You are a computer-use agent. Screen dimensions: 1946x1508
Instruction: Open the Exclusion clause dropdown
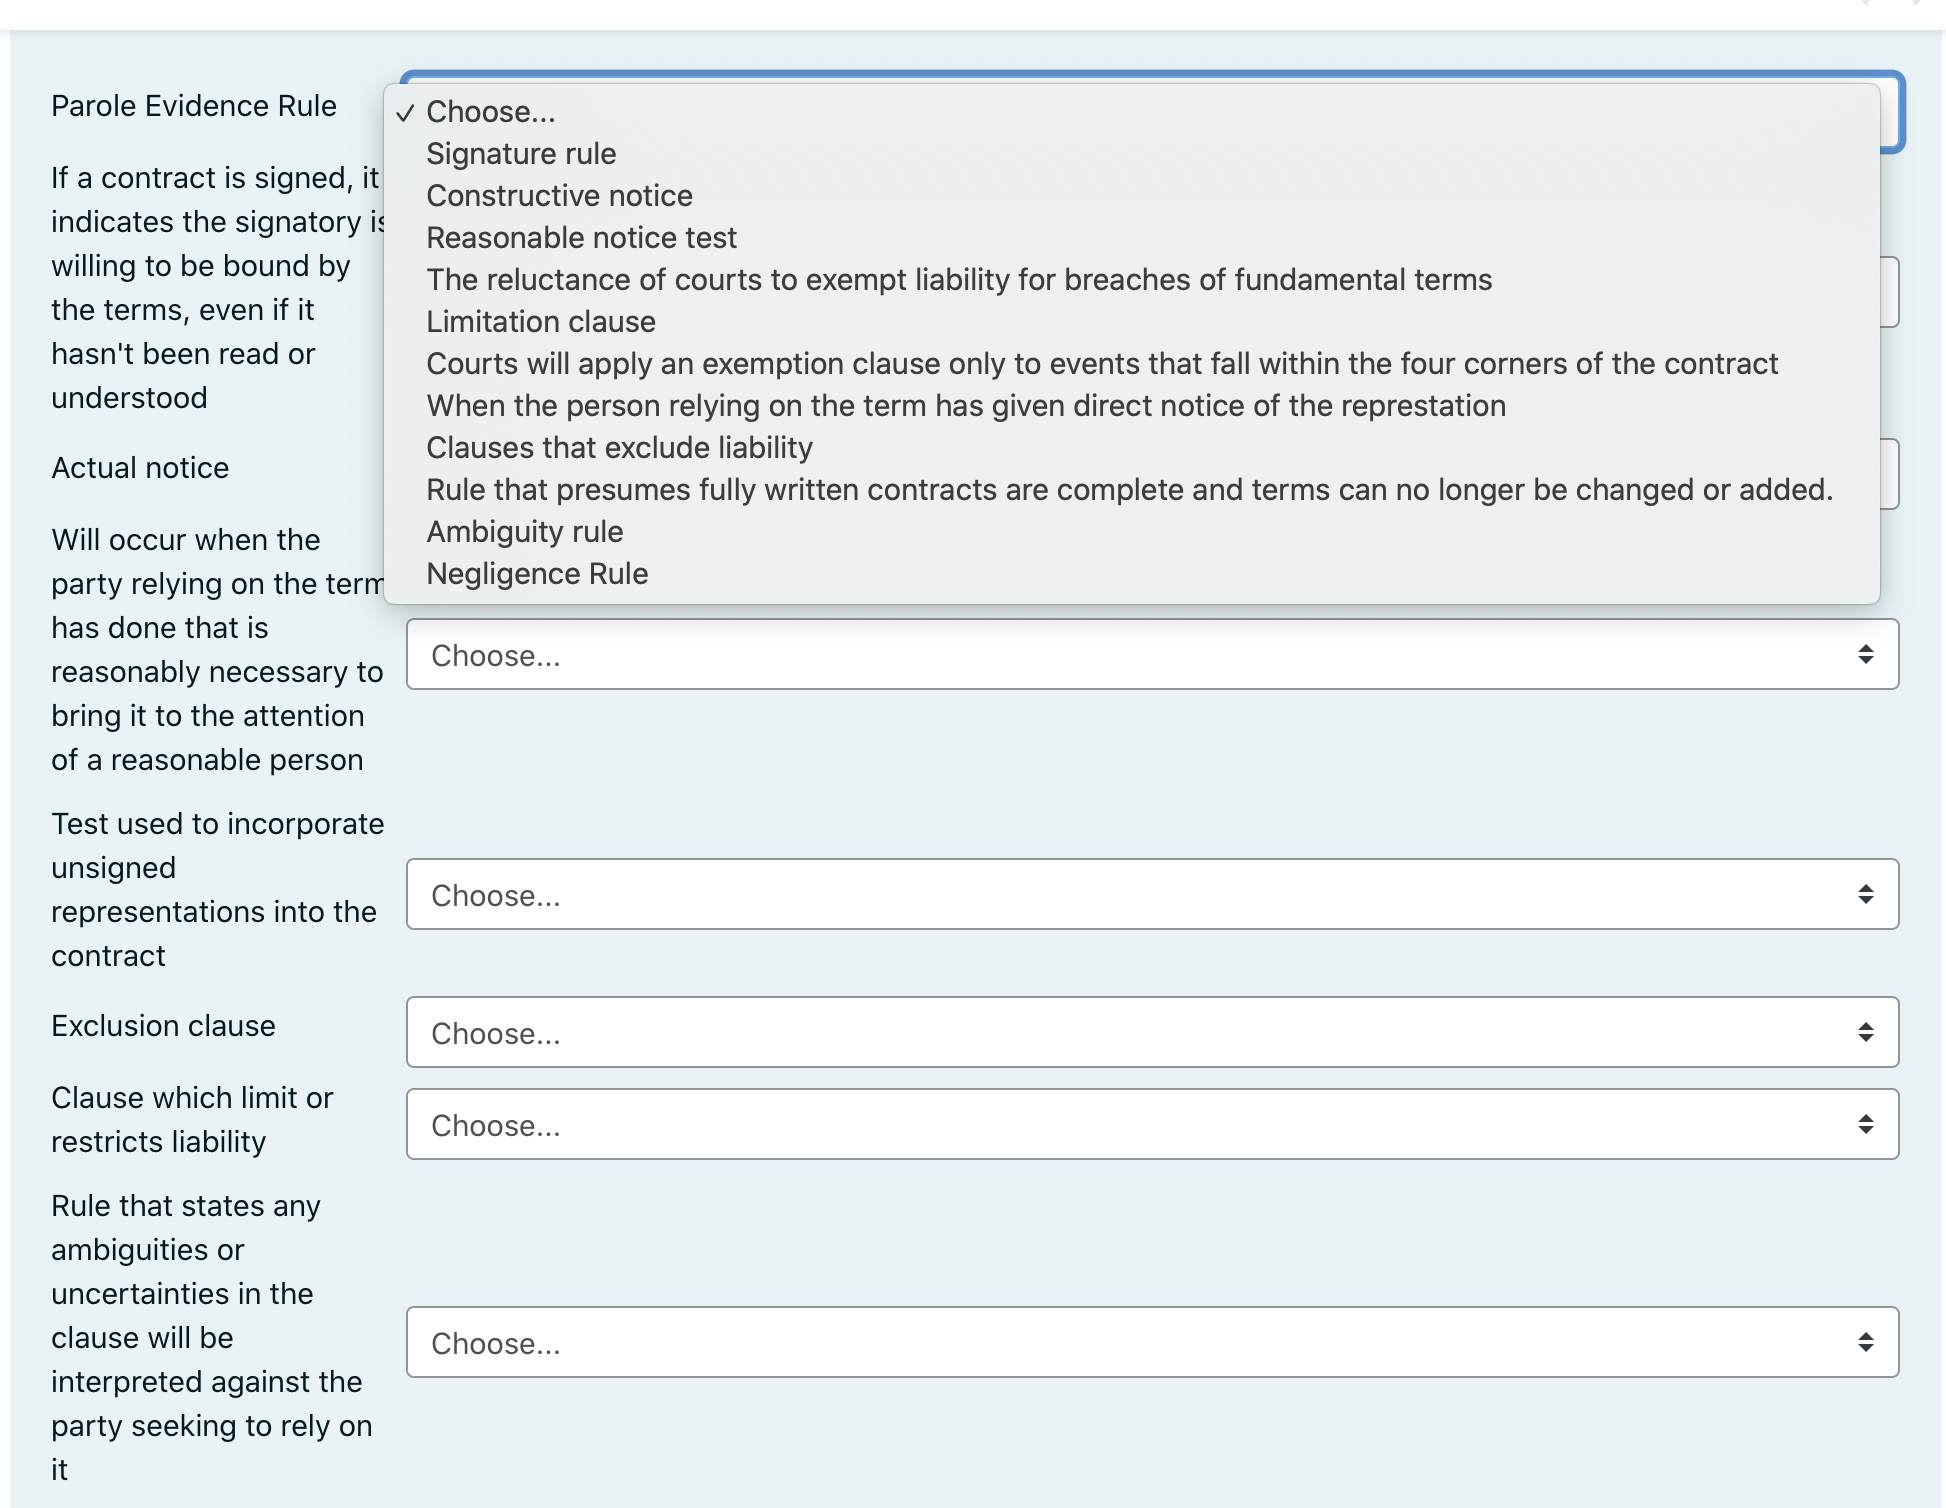pos(1150,1032)
